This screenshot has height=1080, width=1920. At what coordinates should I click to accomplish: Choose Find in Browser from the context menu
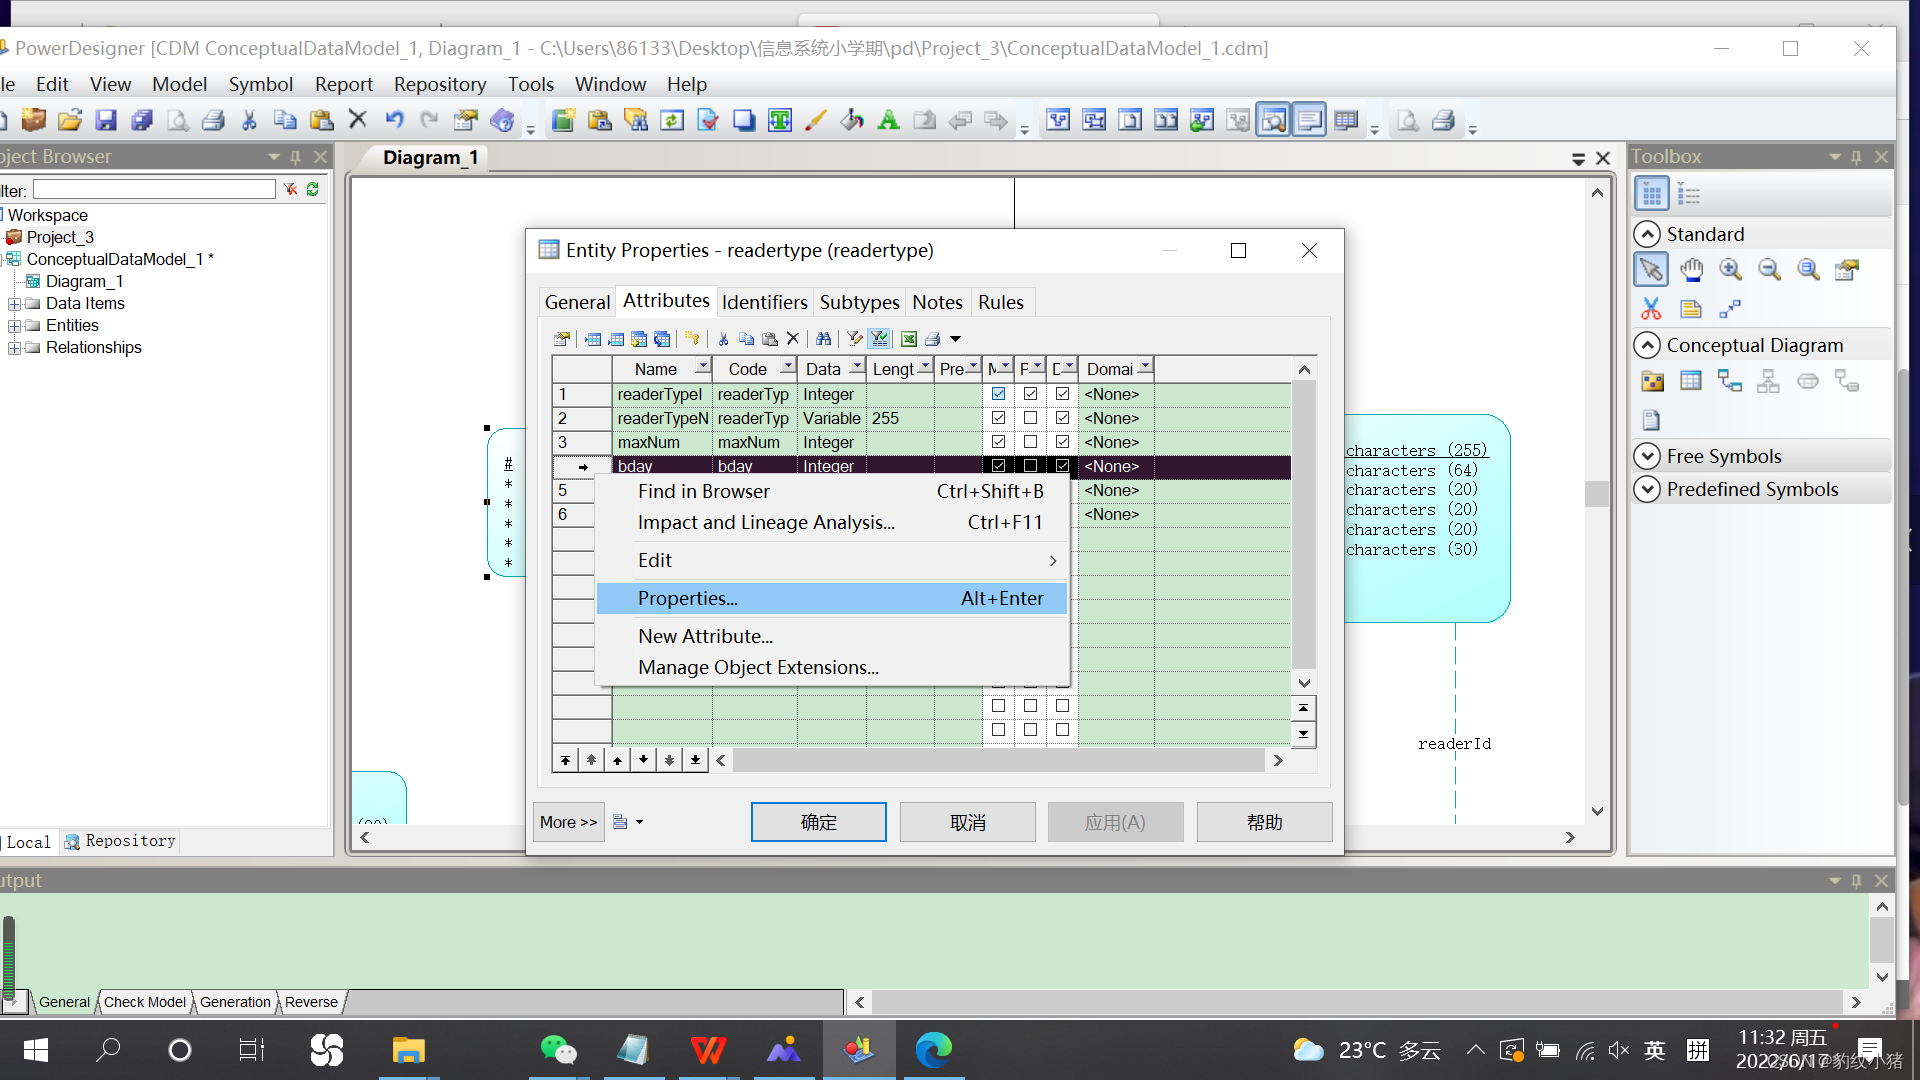[832, 491]
